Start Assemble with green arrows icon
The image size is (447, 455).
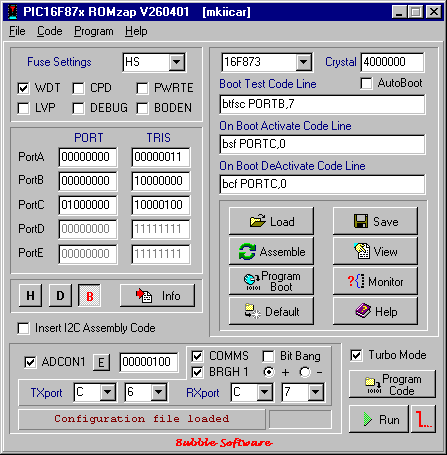click(271, 251)
